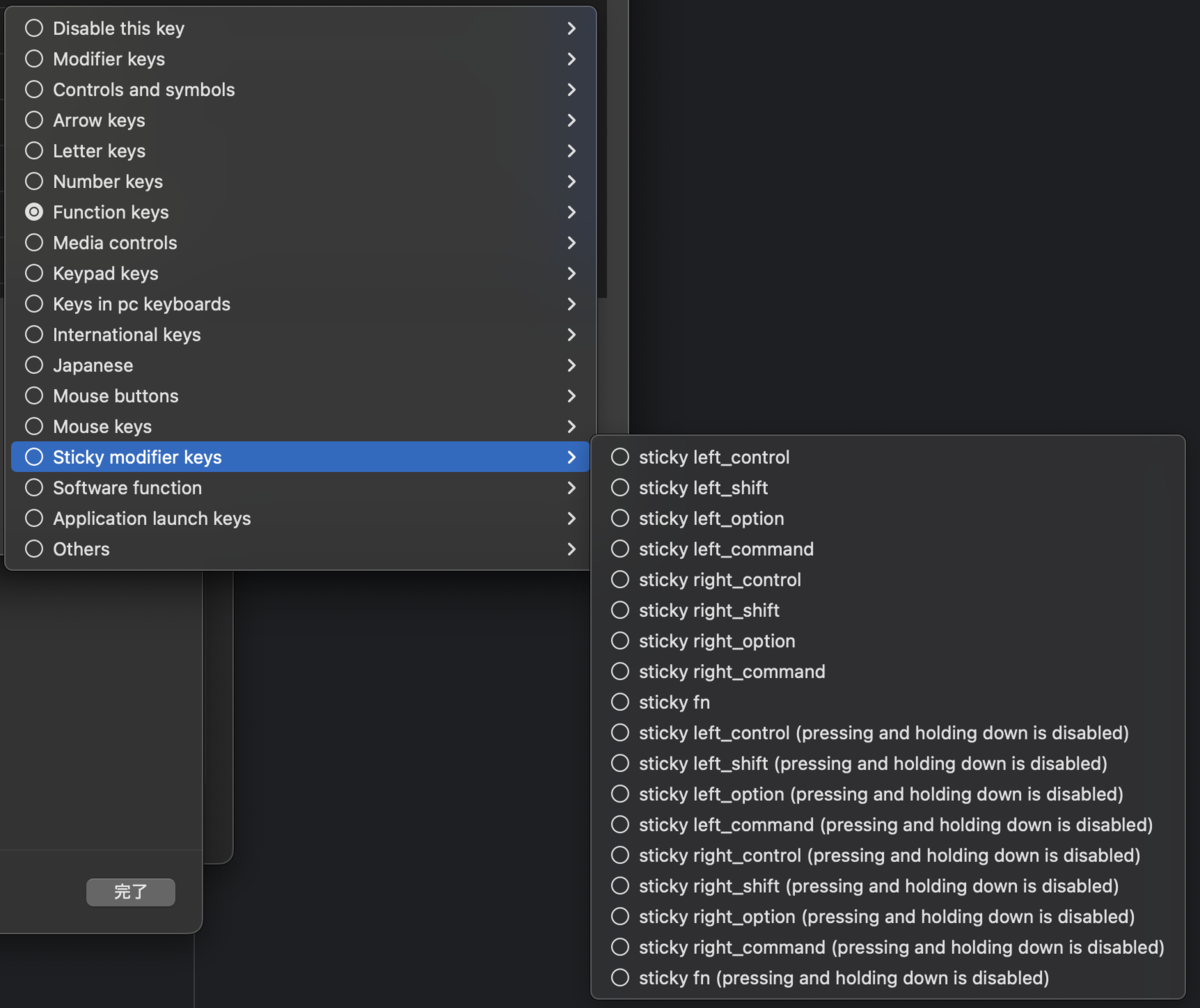Screen dimensions: 1200x1008
Task: Select the Japanese keys menu entry
Action: click(93, 365)
